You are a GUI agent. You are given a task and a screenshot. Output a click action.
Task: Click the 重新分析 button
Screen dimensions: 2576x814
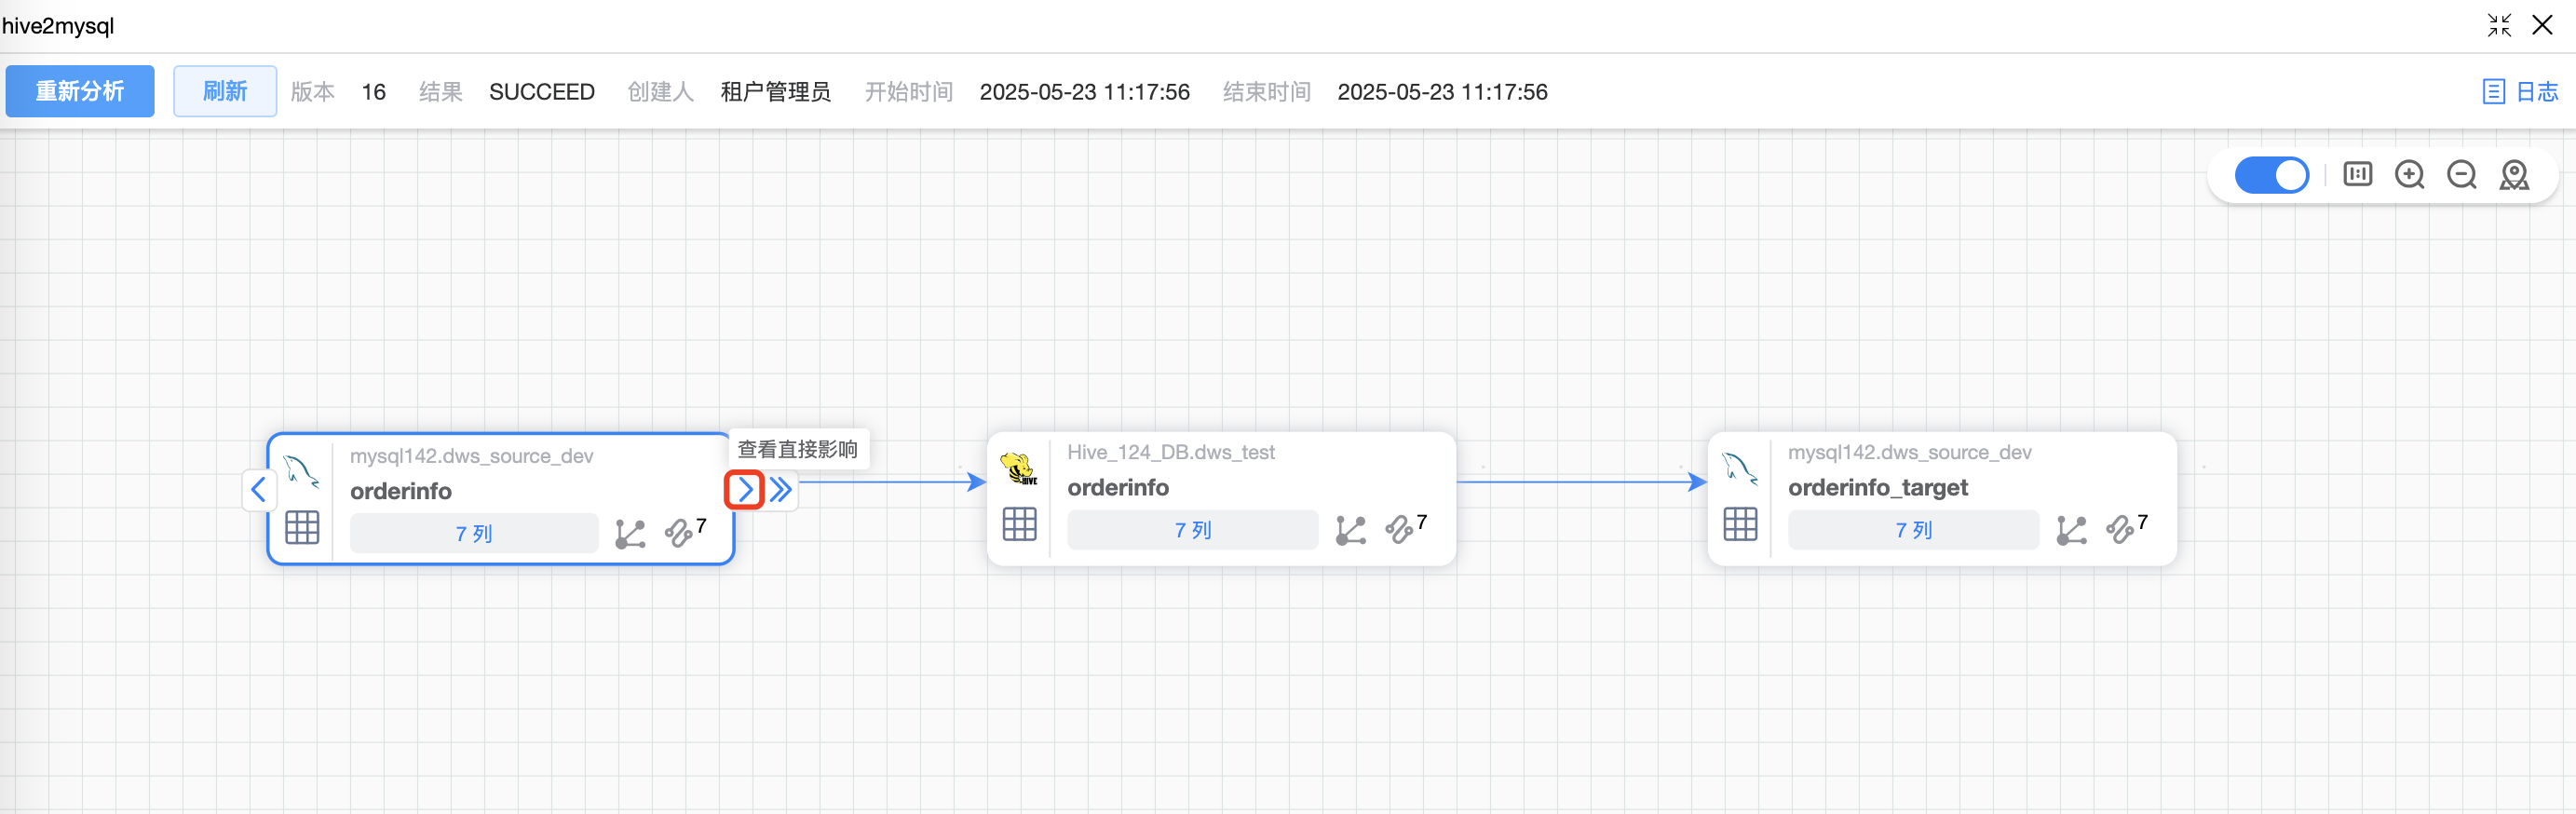tap(80, 91)
